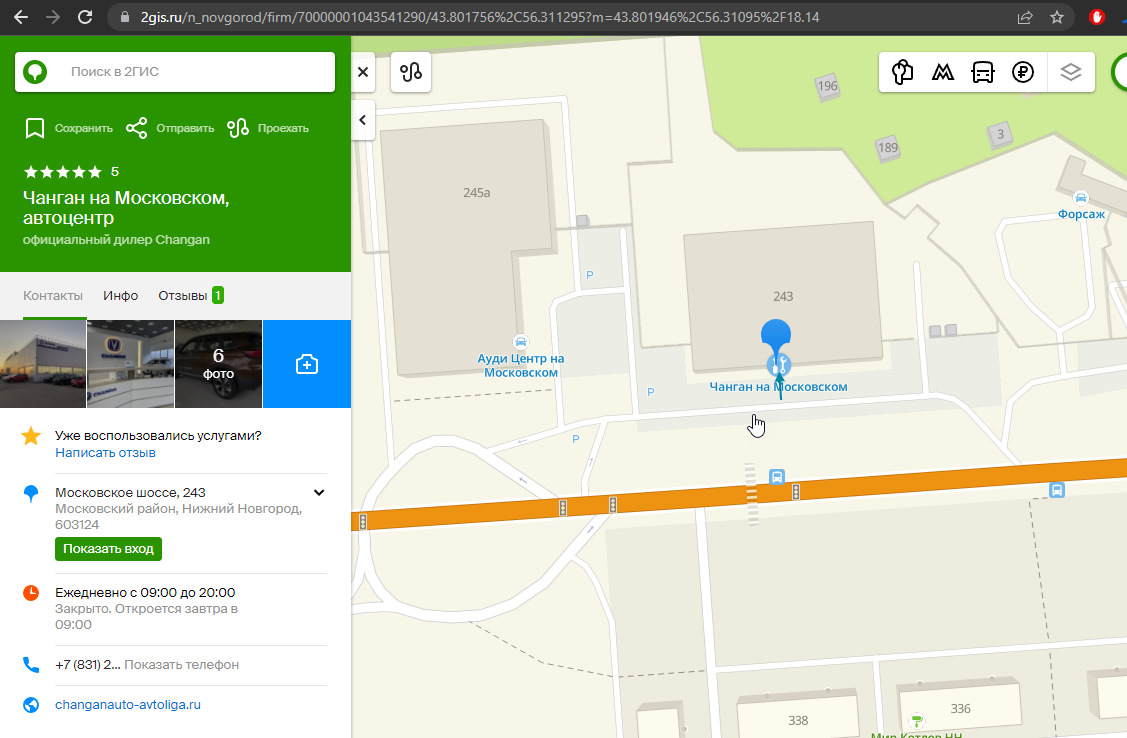
Task: Click building number 189 on map
Action: [888, 148]
